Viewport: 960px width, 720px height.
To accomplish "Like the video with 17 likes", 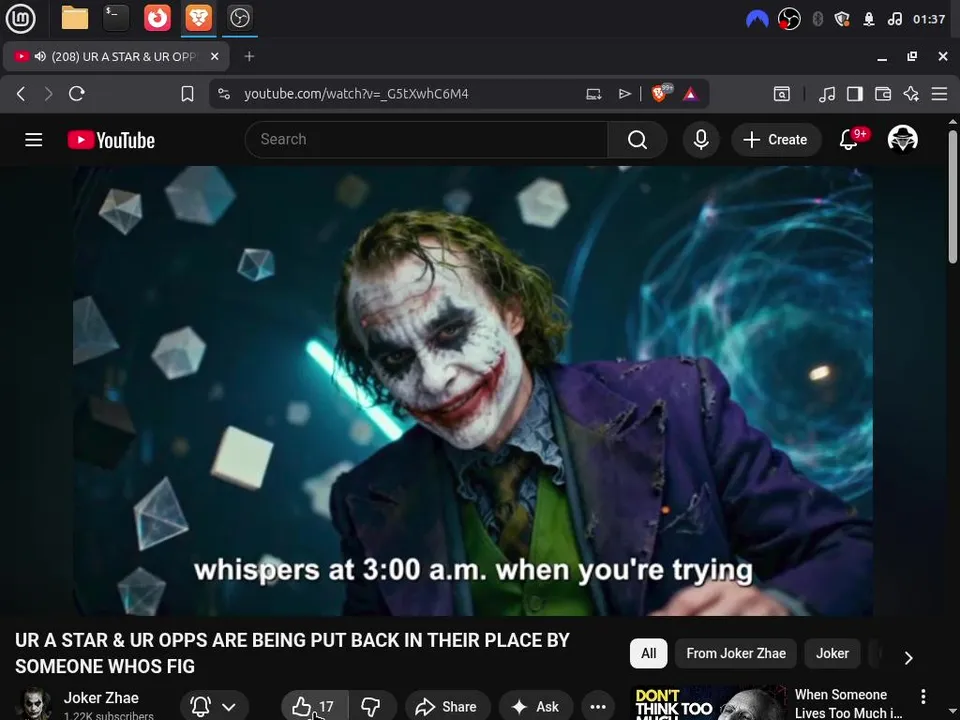I will click(315, 707).
